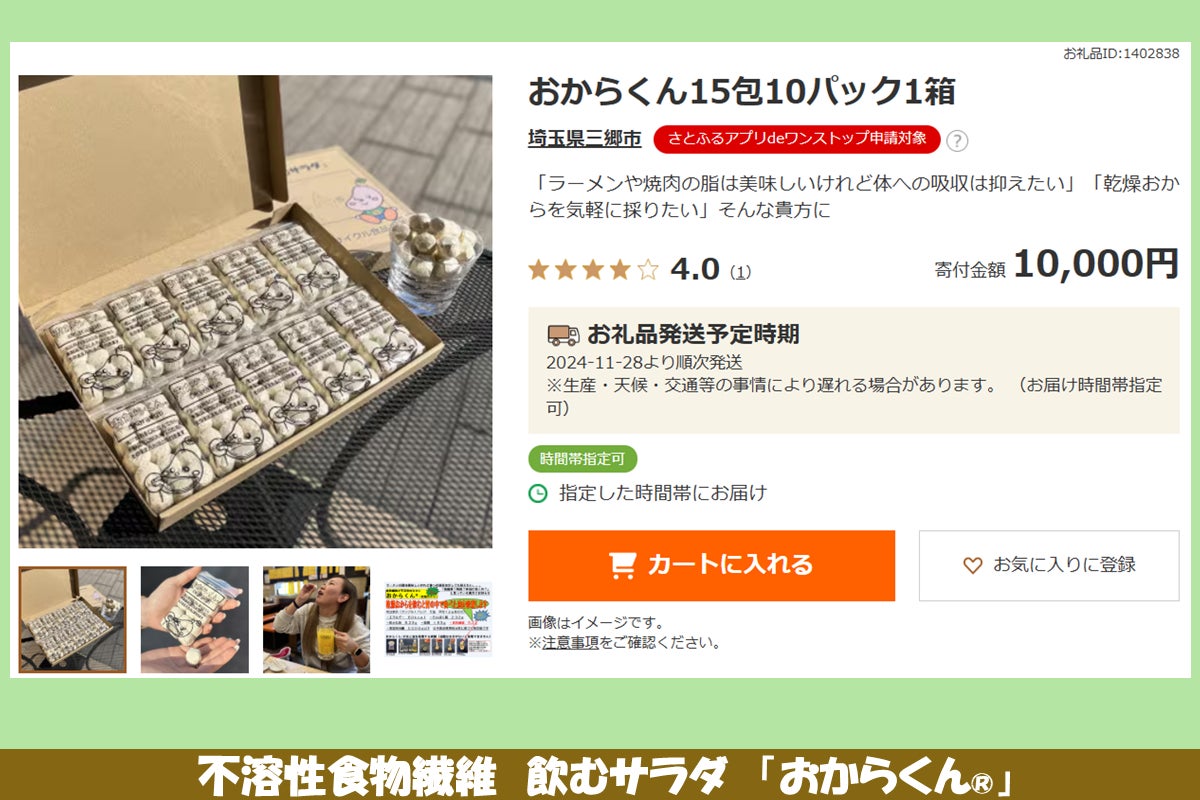This screenshot has height=800, width=1200.
Task: Select the woman with beer thumbnail
Action: click(316, 620)
